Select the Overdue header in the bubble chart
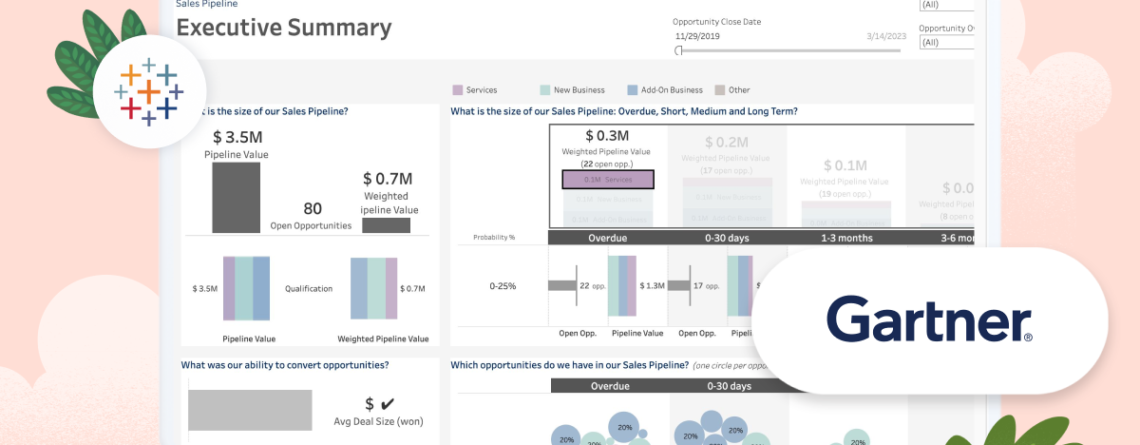1140x445 pixels. 610,386
